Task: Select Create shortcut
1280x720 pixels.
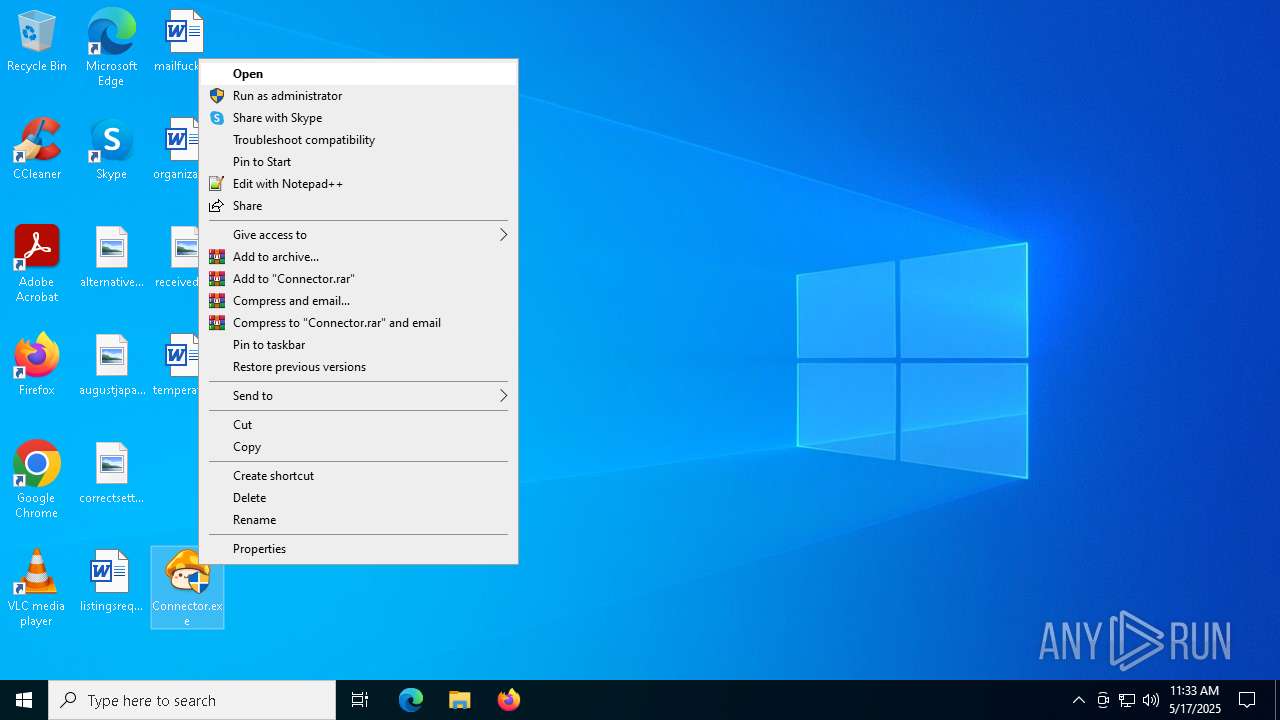Action: [359, 476]
